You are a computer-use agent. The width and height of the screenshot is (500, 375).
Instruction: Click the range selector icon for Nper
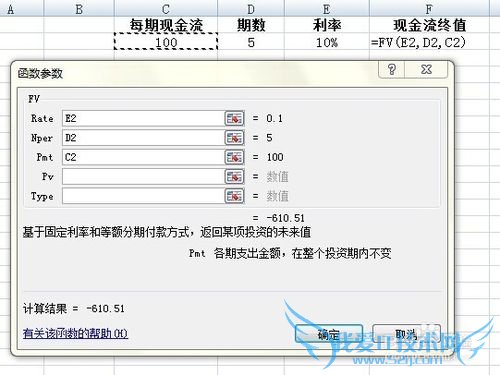[x=235, y=138]
